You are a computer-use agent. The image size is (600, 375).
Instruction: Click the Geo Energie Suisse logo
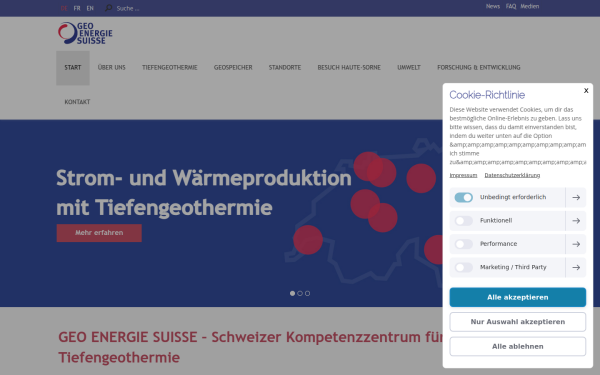tap(85, 33)
